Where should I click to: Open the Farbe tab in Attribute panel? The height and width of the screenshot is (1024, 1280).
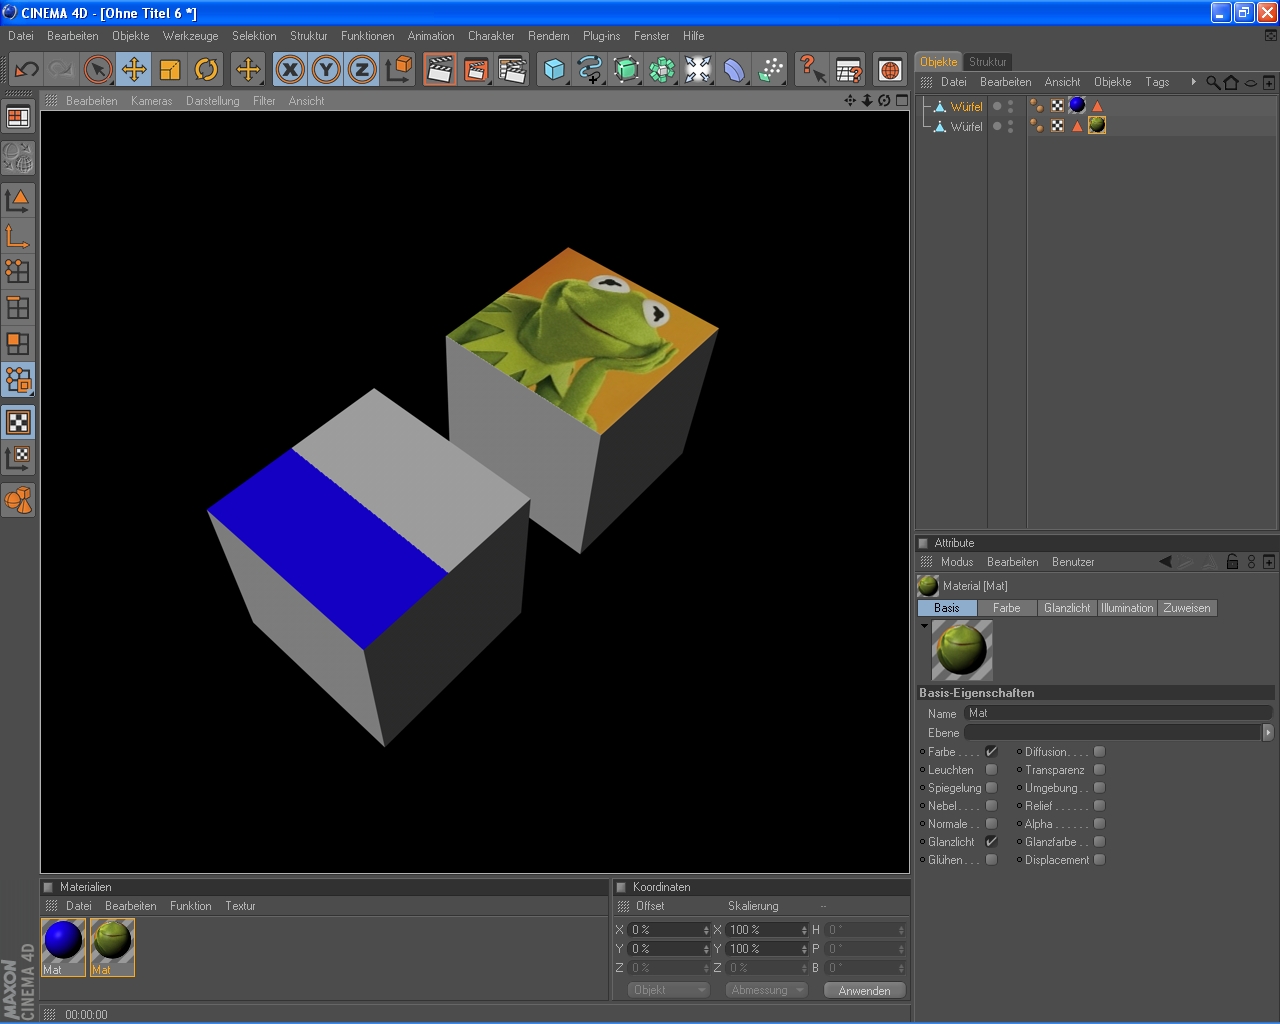point(1007,608)
